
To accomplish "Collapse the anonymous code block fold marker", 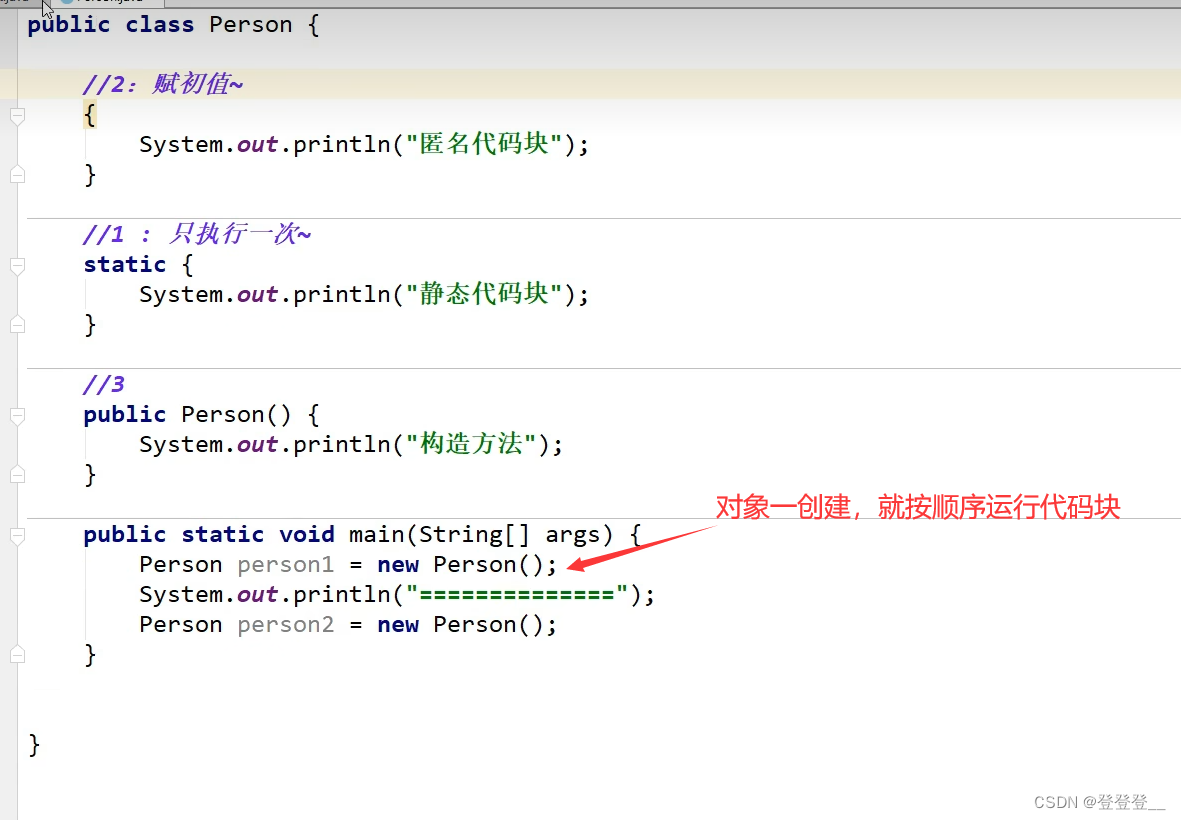I will tap(18, 116).
